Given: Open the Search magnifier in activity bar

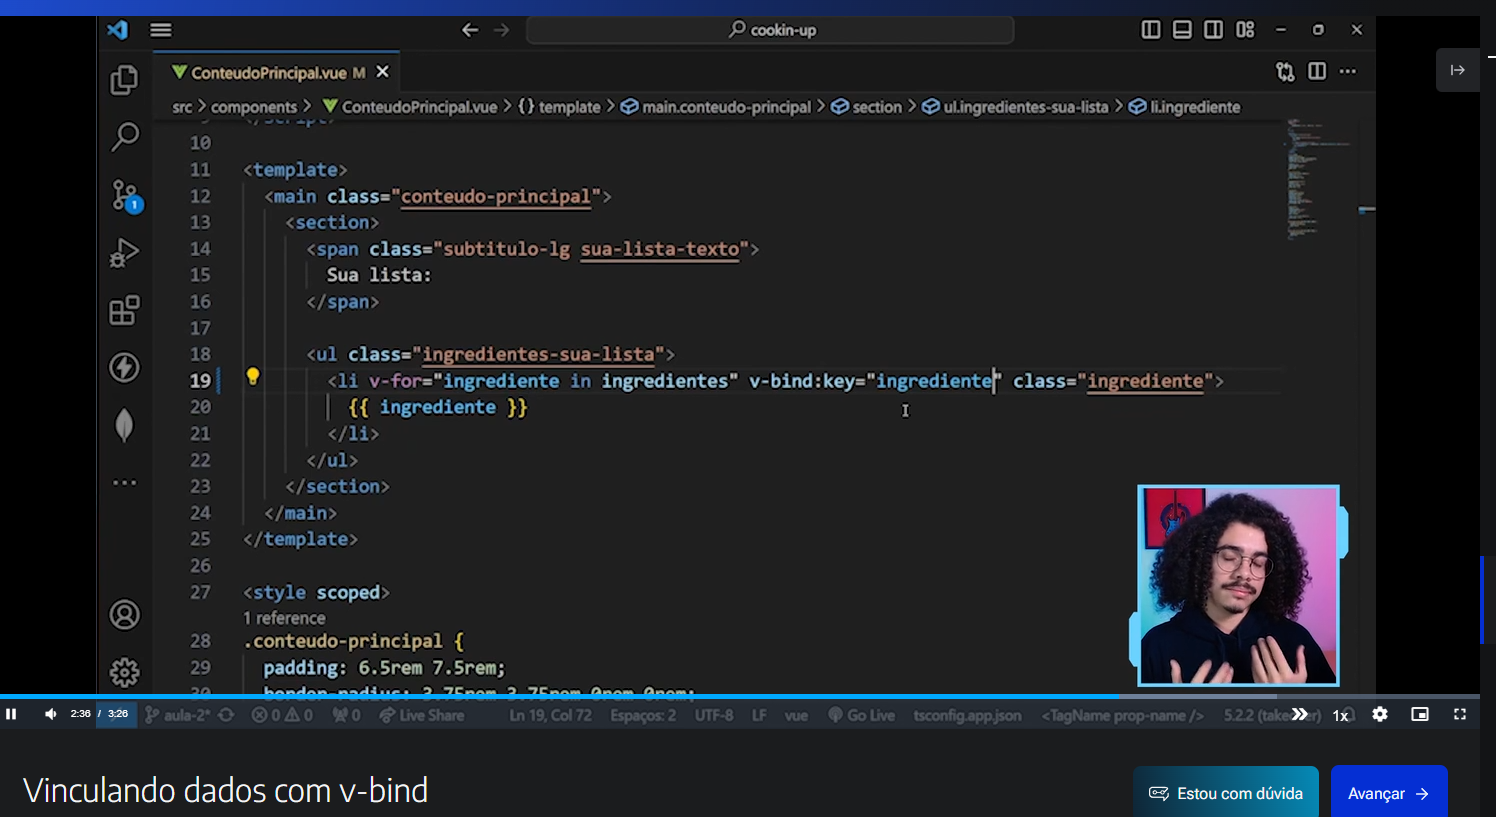Looking at the screenshot, I should click(x=124, y=136).
